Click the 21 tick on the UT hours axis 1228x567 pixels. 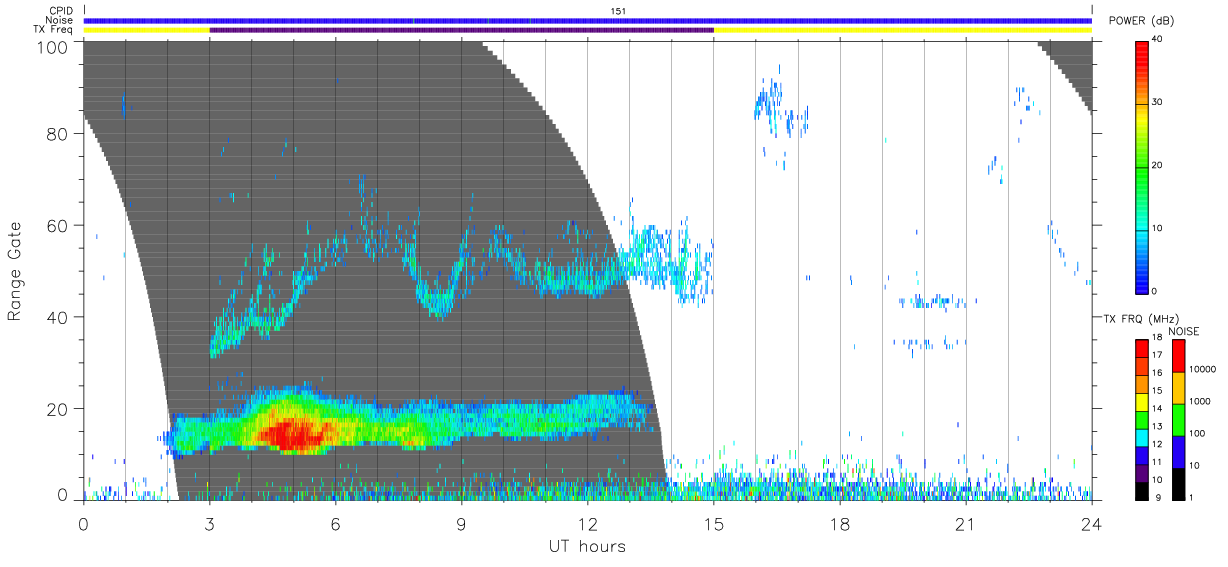(x=966, y=523)
